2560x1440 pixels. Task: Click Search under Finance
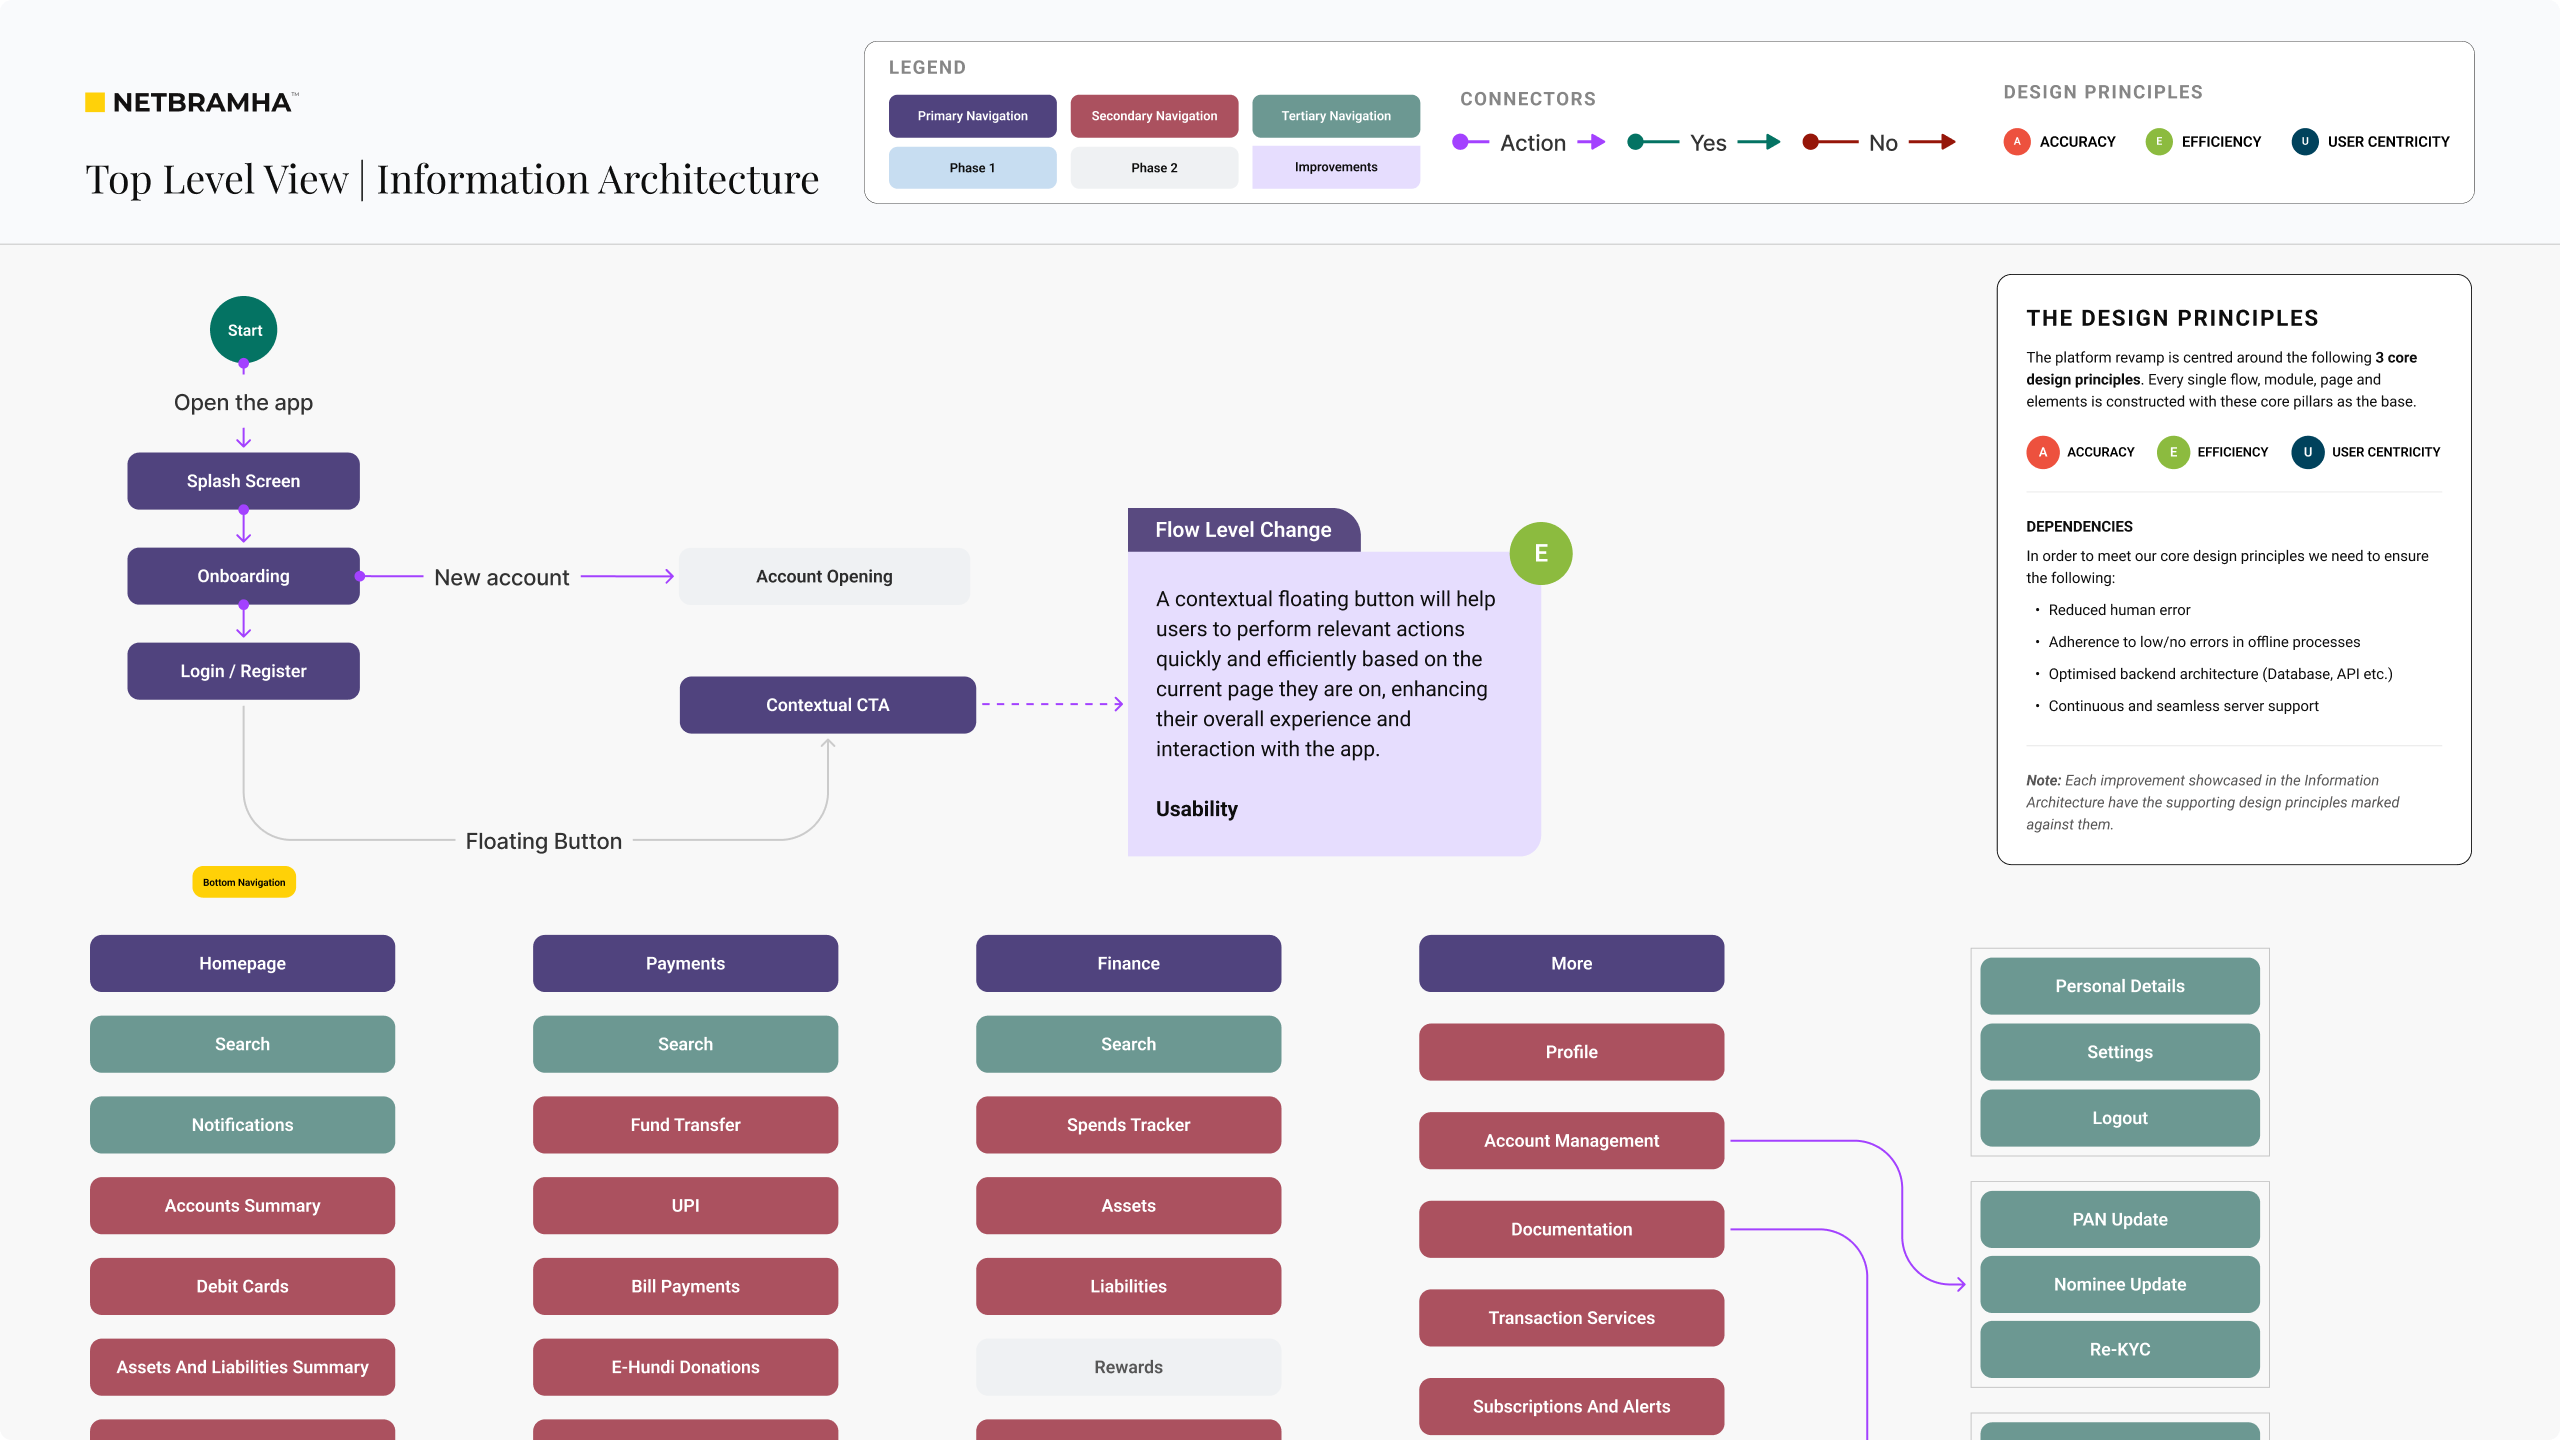tap(1128, 1044)
